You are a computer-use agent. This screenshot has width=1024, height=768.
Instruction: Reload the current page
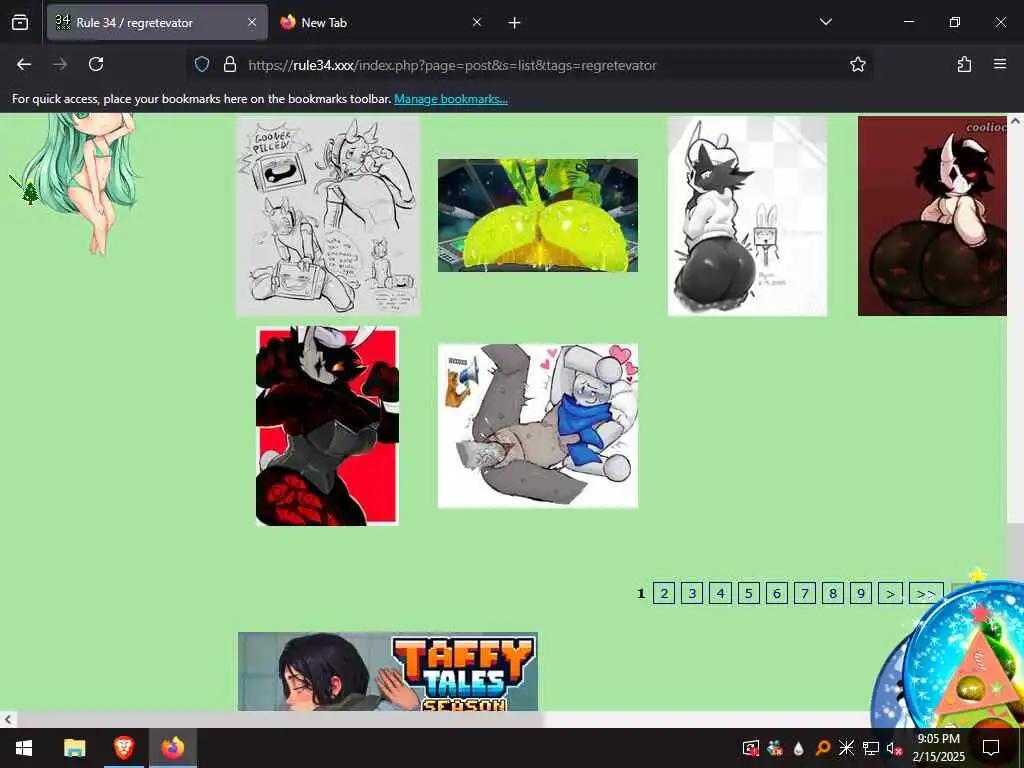(x=96, y=64)
